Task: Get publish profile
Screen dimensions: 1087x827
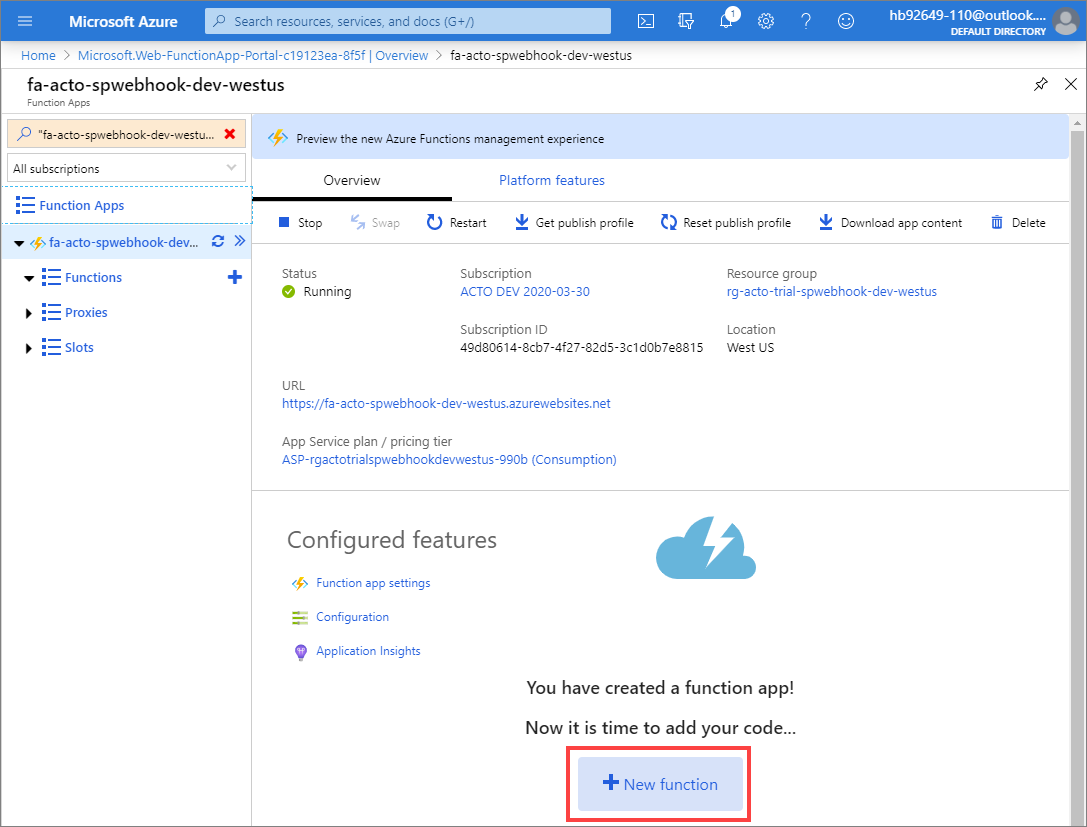Action: click(x=574, y=223)
